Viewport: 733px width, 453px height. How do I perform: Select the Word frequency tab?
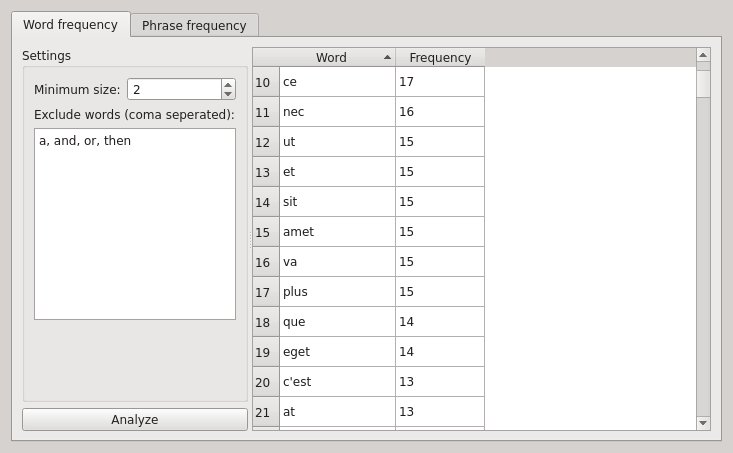pyautogui.click(x=70, y=24)
